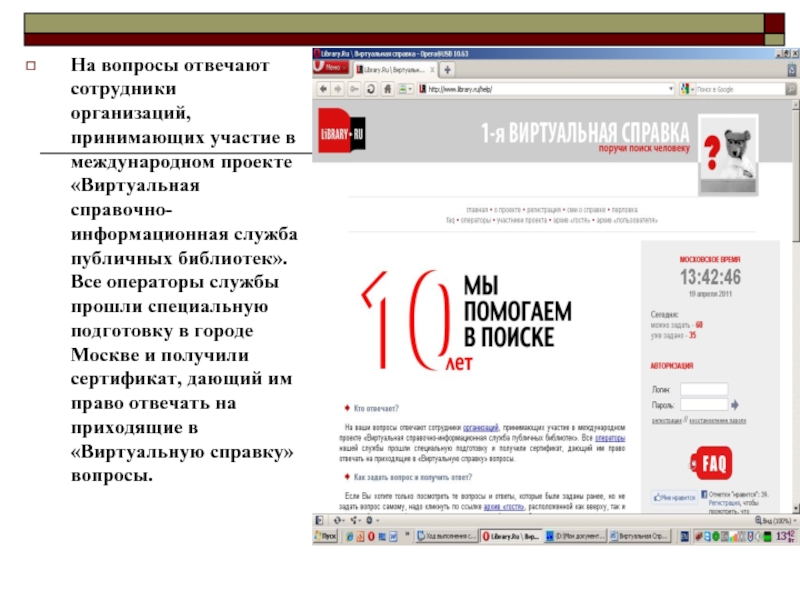Viewport: 800px width, 600px height.
Task: Go forward with the Forward arrow
Action: (x=337, y=89)
